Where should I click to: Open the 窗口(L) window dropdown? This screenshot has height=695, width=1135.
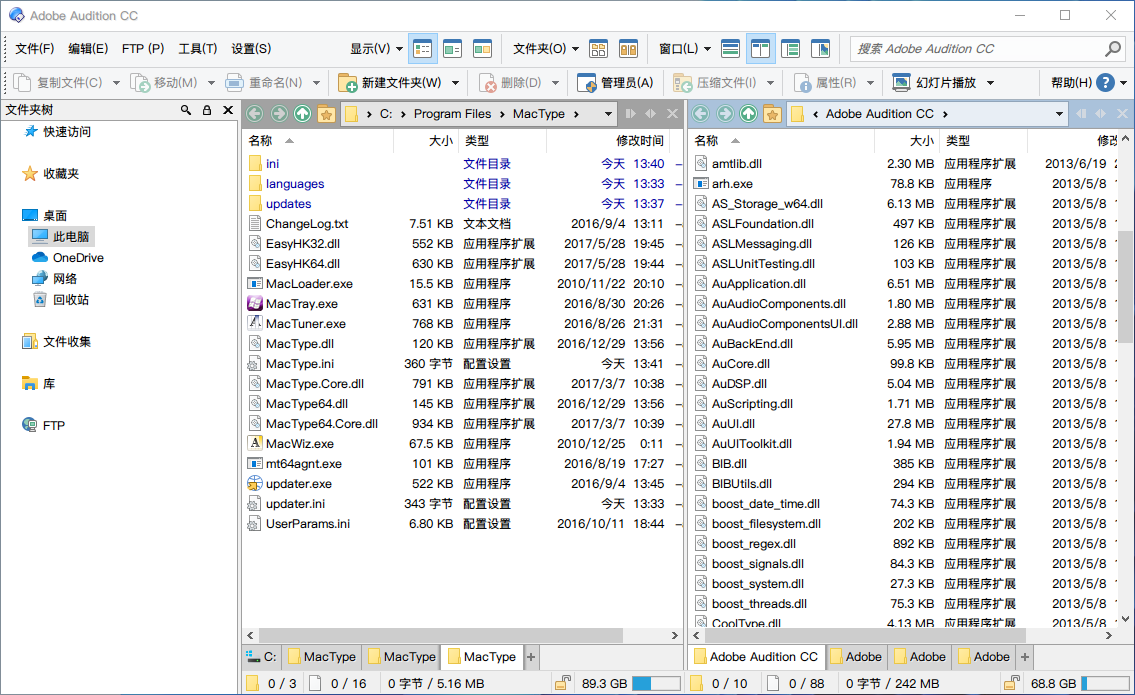click(x=685, y=49)
